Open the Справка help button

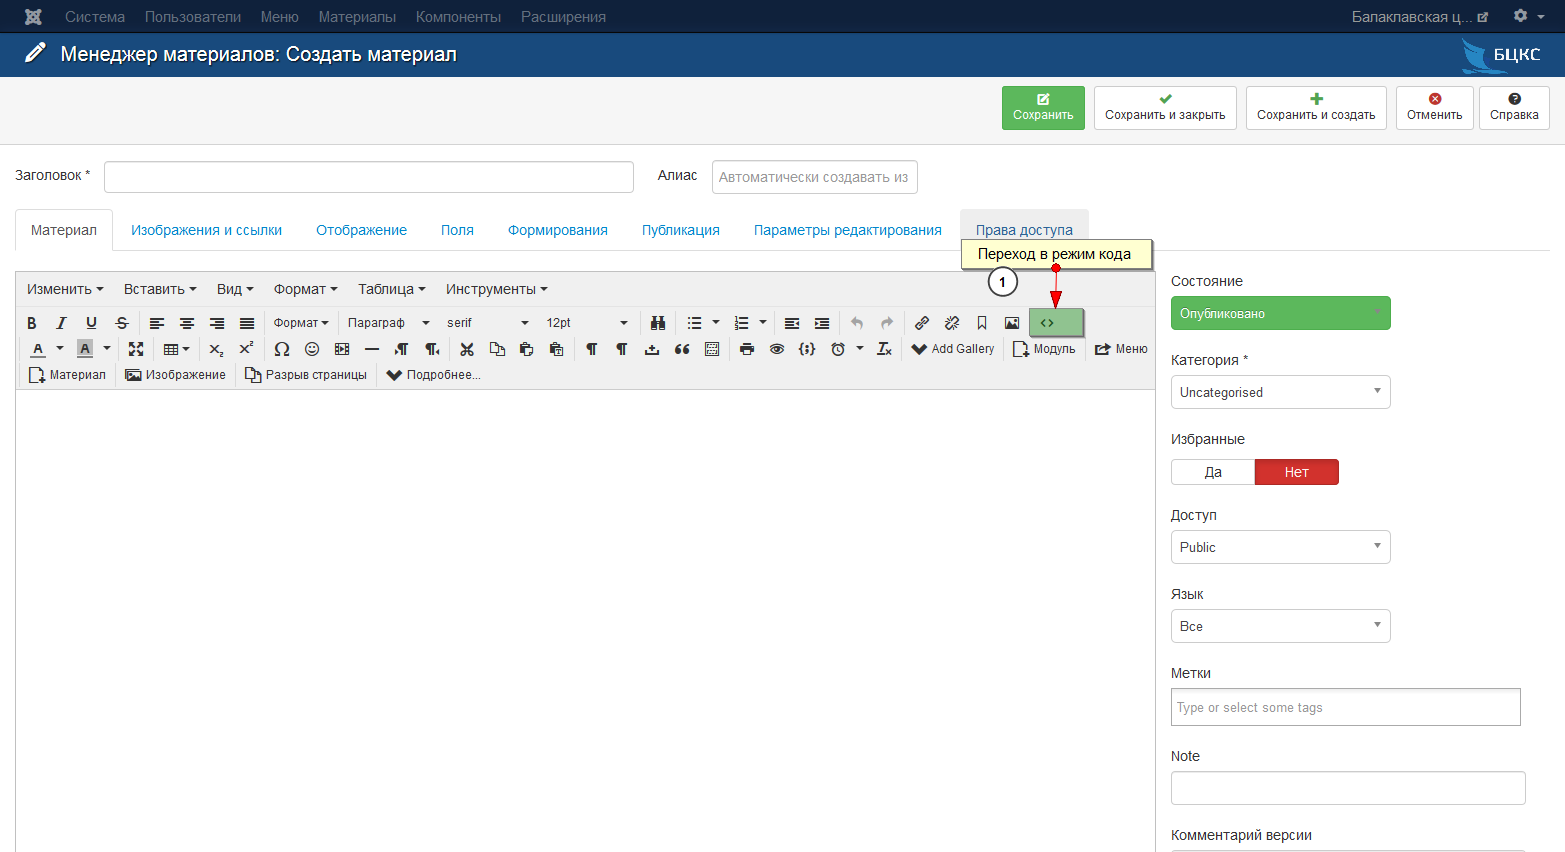pos(1514,108)
